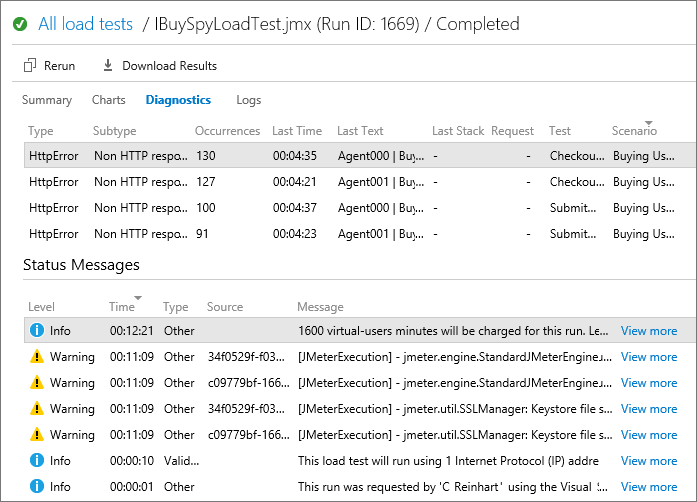Sort by the Scenario column sort arrow
Image resolution: width=697 pixels, height=502 pixels.
[x=649, y=123]
